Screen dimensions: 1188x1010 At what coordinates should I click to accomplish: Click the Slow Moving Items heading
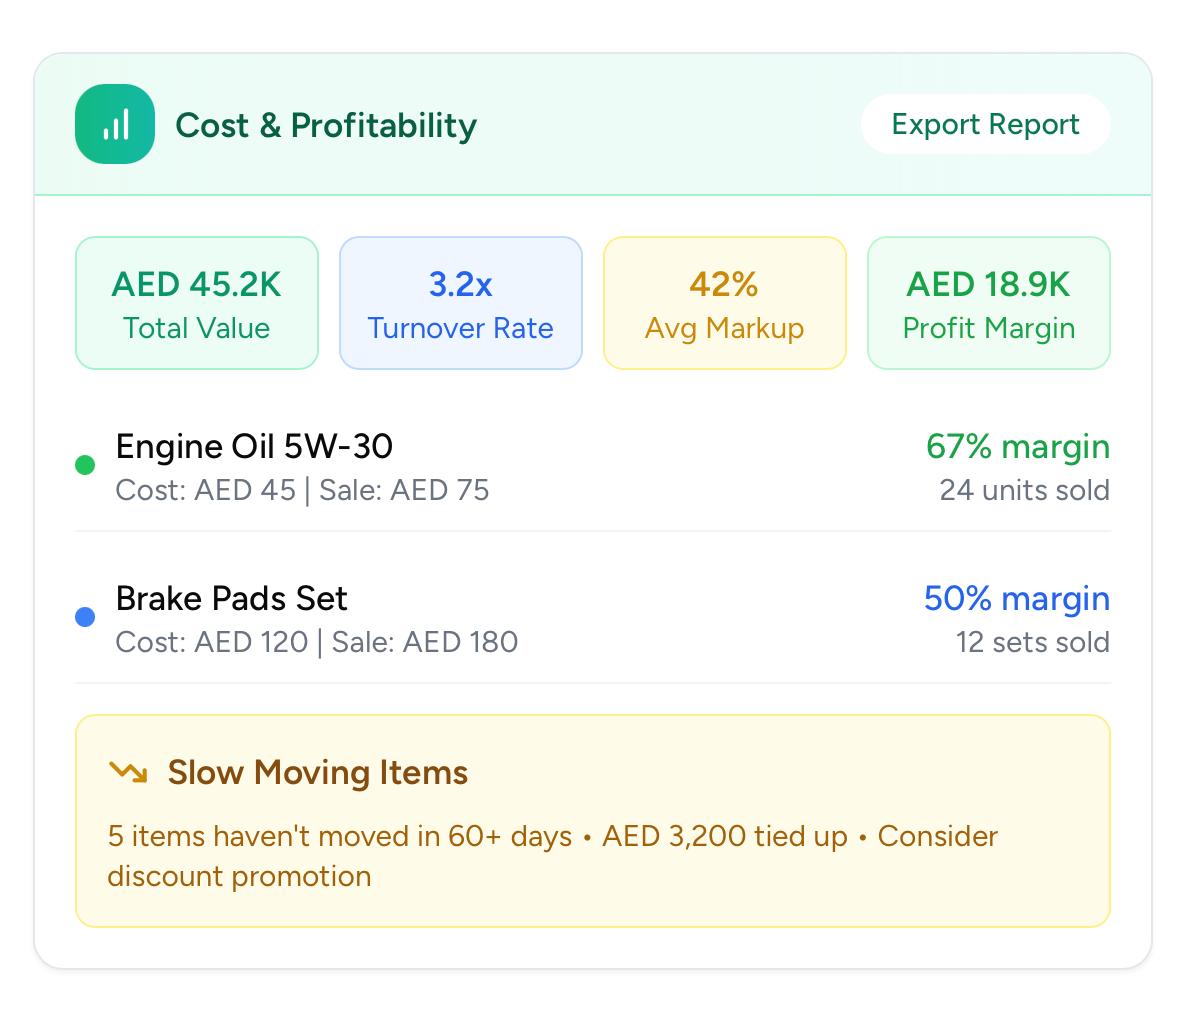318,772
